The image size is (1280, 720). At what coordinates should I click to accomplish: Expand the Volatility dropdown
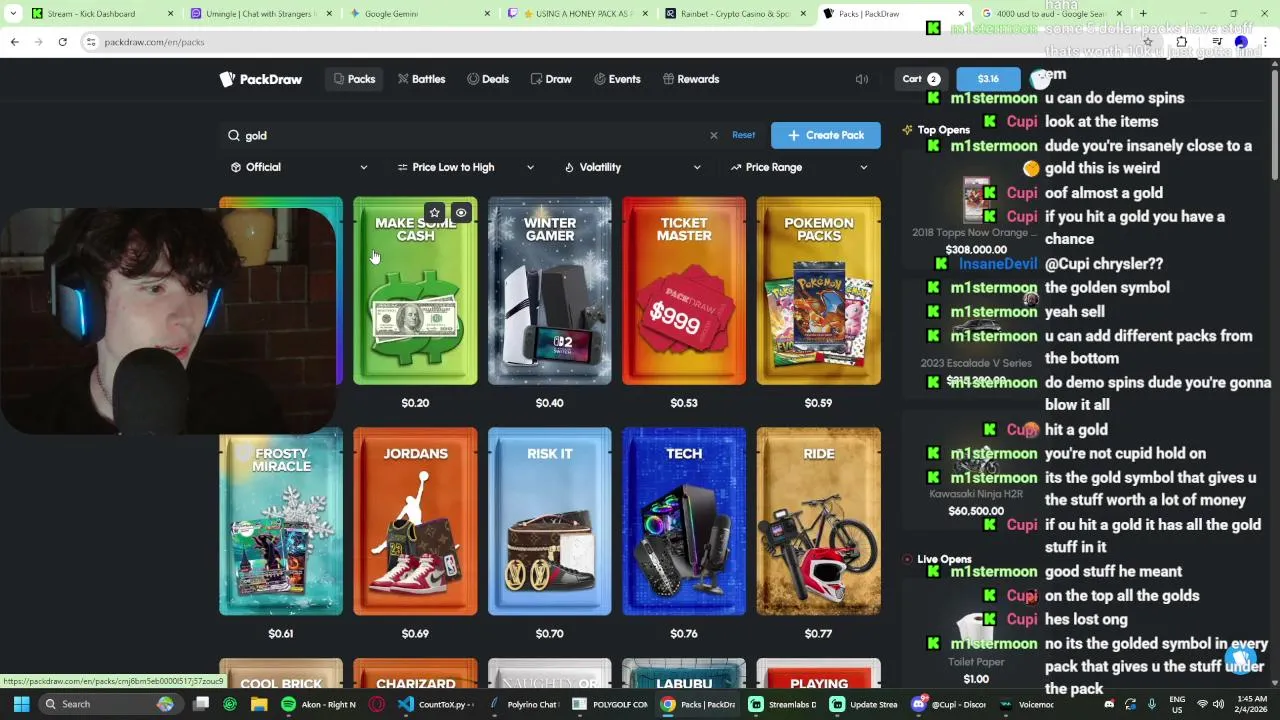pyautogui.click(x=633, y=167)
